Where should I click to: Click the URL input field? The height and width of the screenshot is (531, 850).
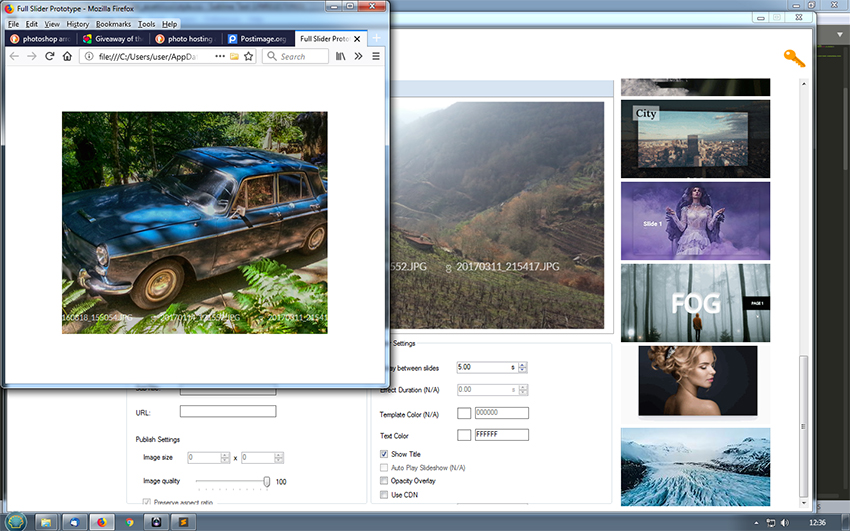pyautogui.click(x=228, y=411)
